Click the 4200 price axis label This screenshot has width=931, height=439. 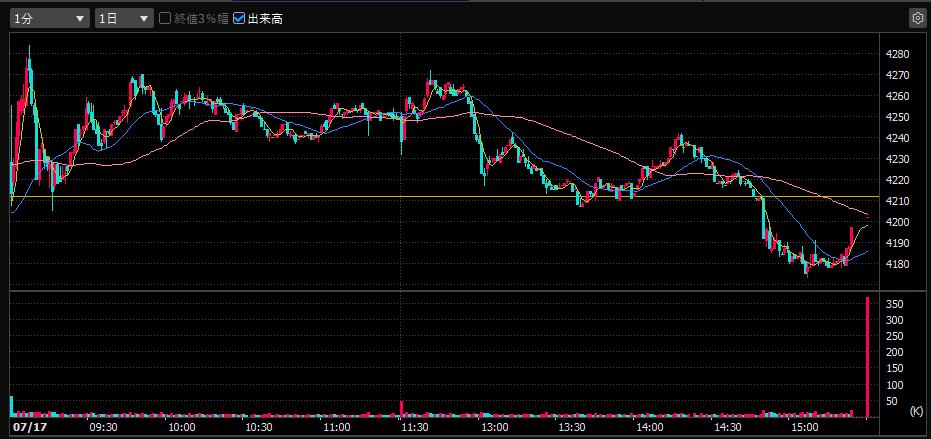tap(897, 222)
